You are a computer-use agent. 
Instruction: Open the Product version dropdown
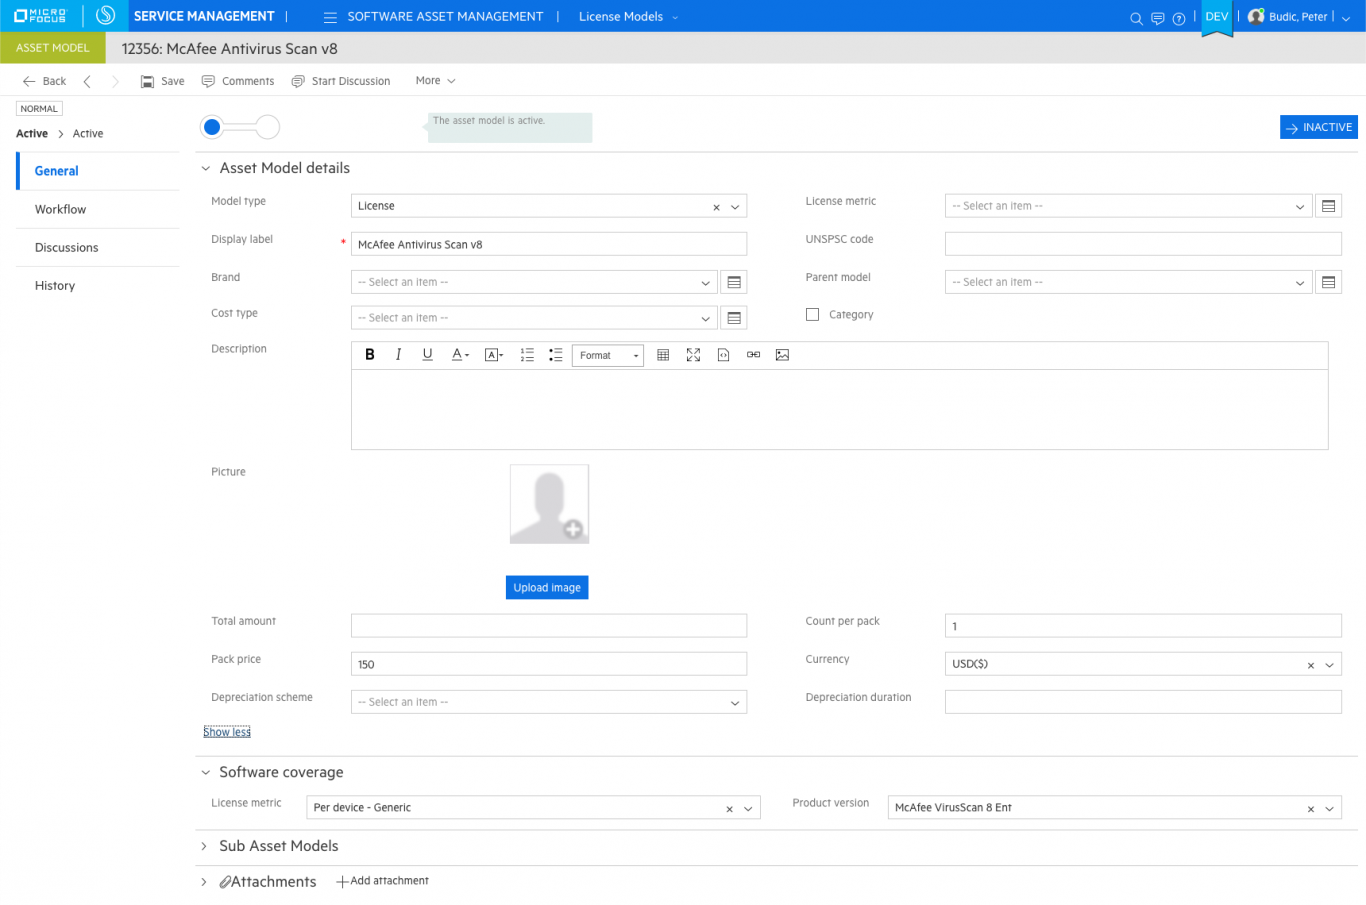(x=1330, y=809)
